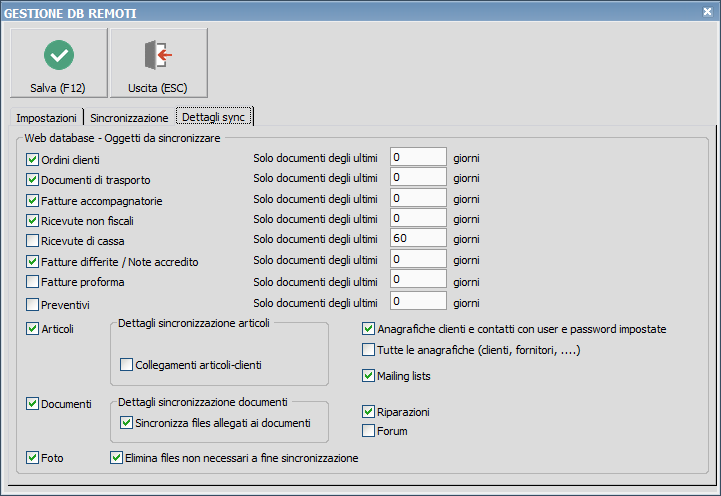
Task: Switch to the Impostazioni tab
Action: tap(46, 118)
